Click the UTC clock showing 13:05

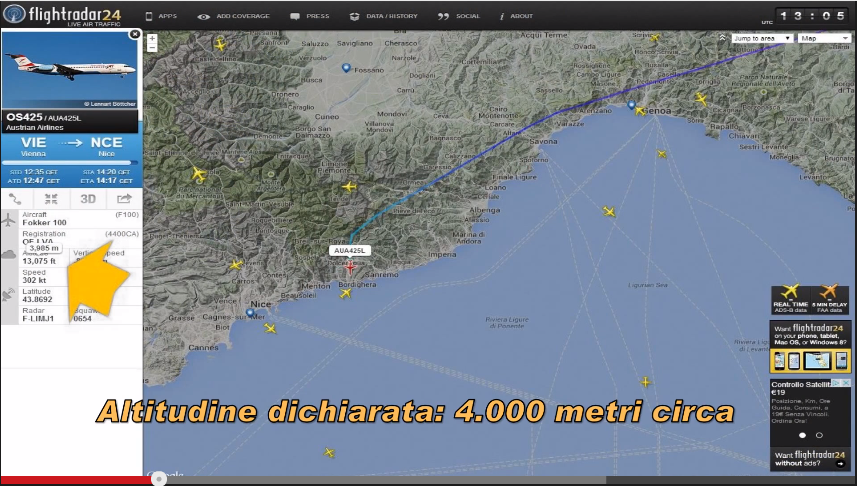[x=812, y=16]
